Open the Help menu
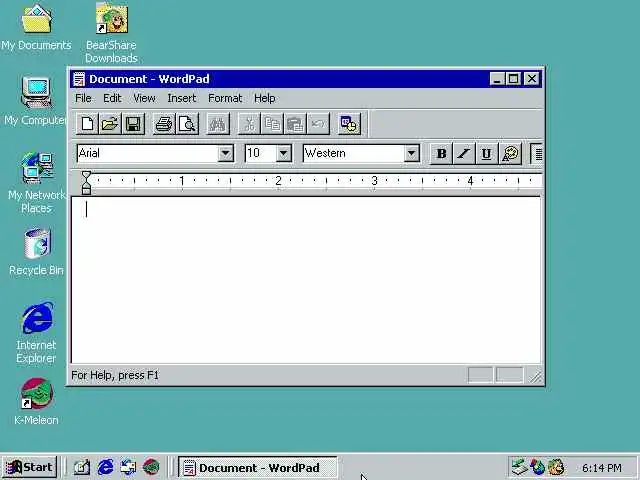640x480 pixels. pyautogui.click(x=264, y=98)
